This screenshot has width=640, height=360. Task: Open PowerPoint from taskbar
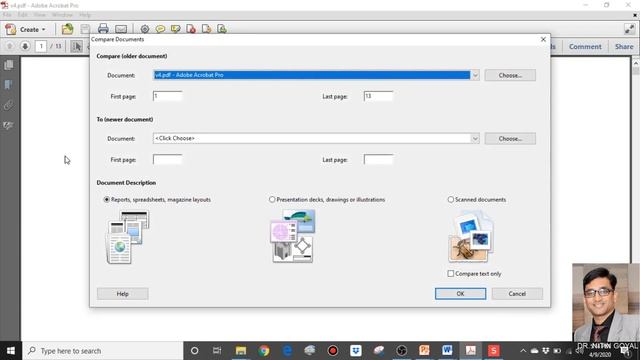424,351
